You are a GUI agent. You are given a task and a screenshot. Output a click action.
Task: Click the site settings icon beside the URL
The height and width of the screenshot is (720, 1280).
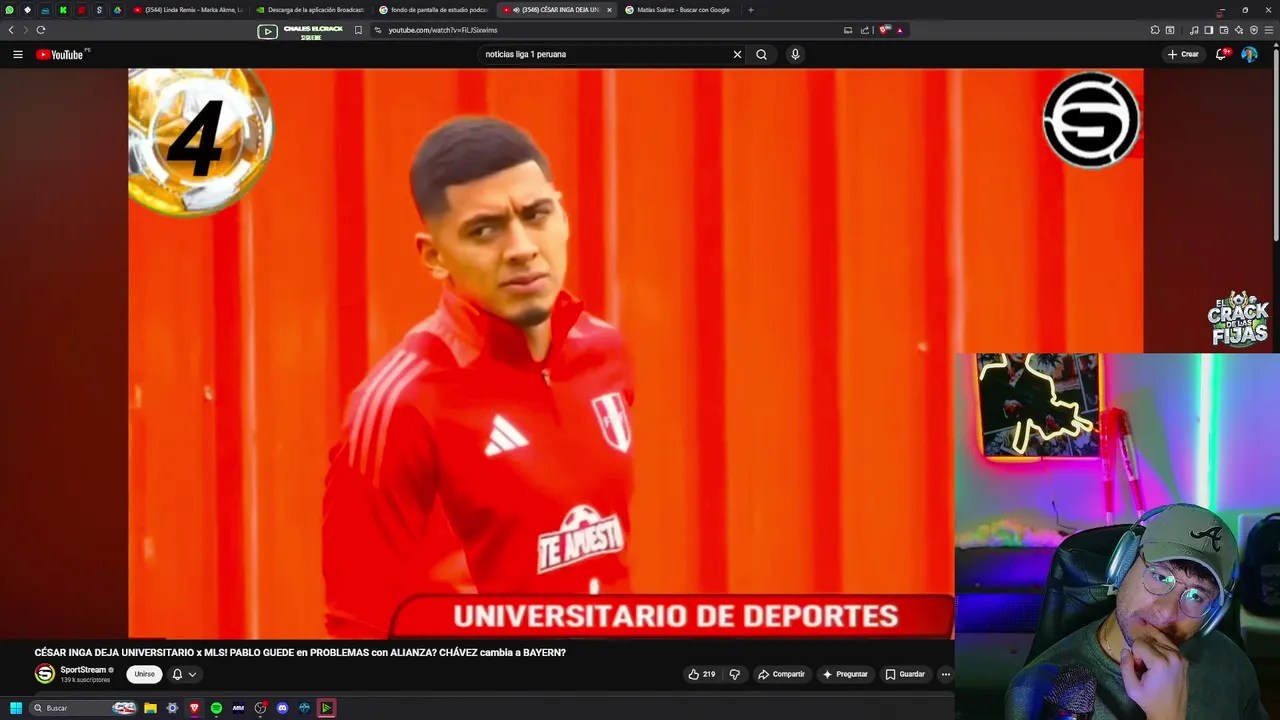[378, 30]
